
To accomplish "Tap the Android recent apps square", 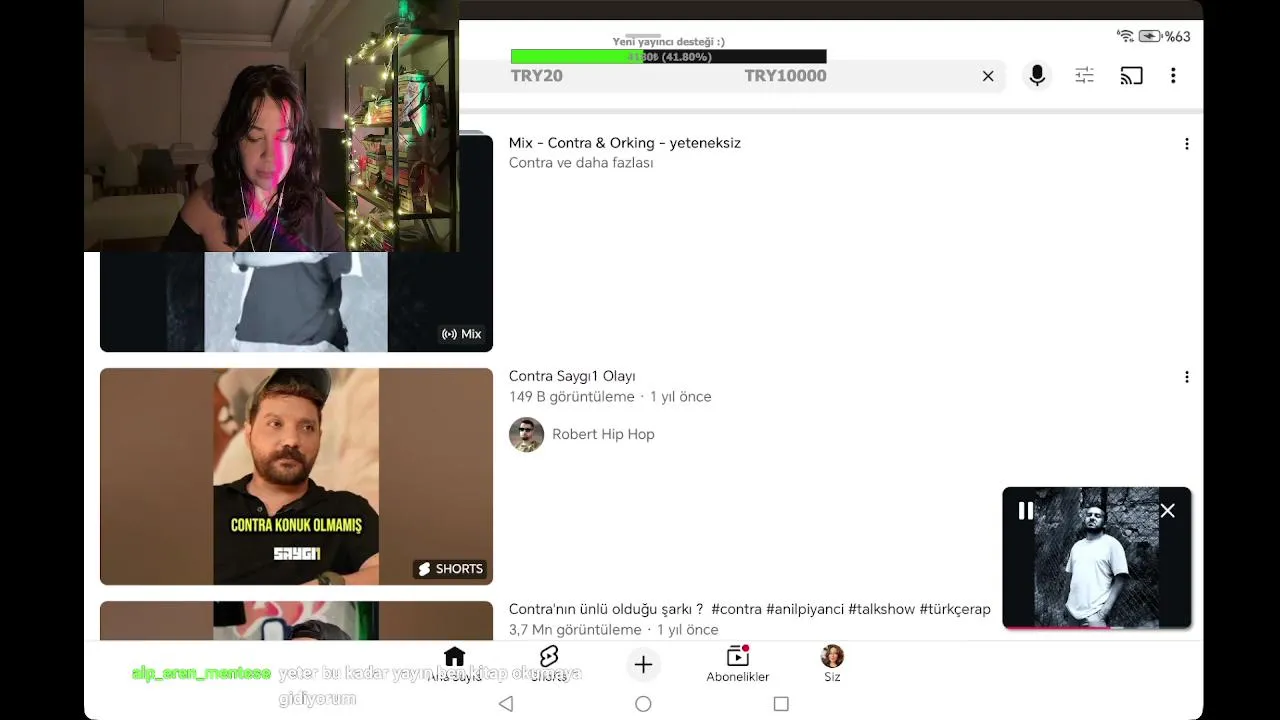I will pyautogui.click(x=781, y=704).
